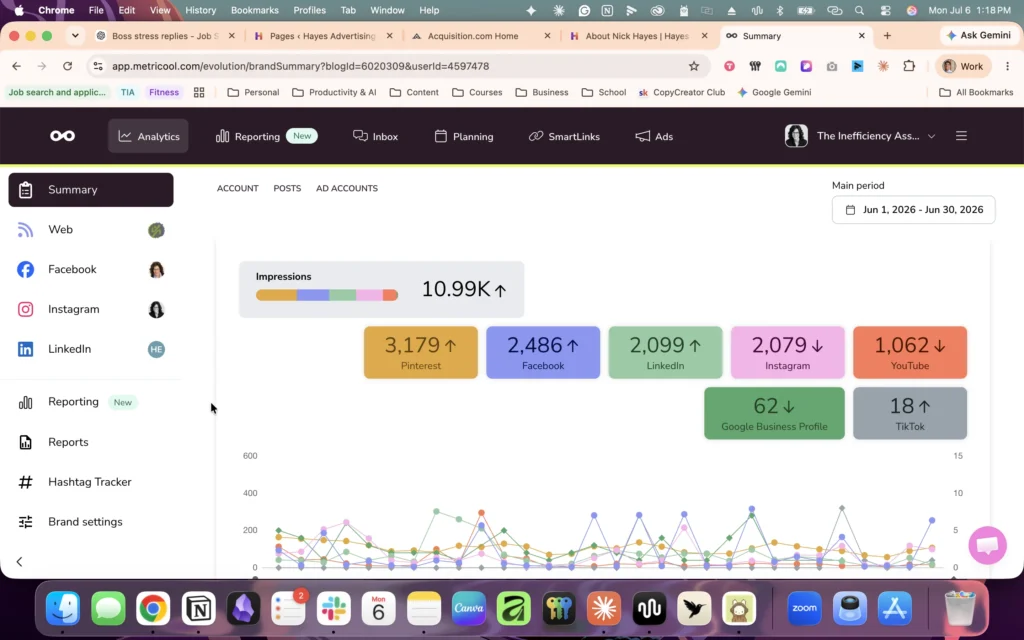Click the impressions color distribution bar

327,295
